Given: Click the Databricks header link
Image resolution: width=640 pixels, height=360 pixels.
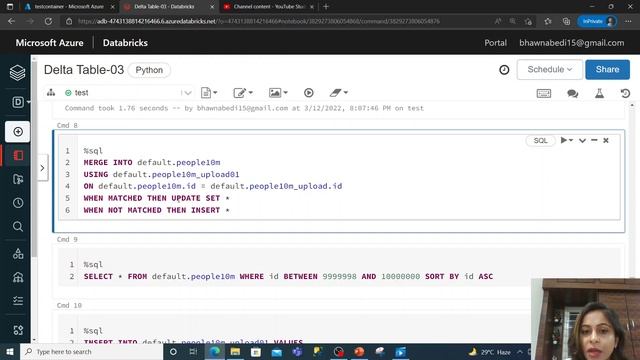Looking at the screenshot, I should coord(125,43).
